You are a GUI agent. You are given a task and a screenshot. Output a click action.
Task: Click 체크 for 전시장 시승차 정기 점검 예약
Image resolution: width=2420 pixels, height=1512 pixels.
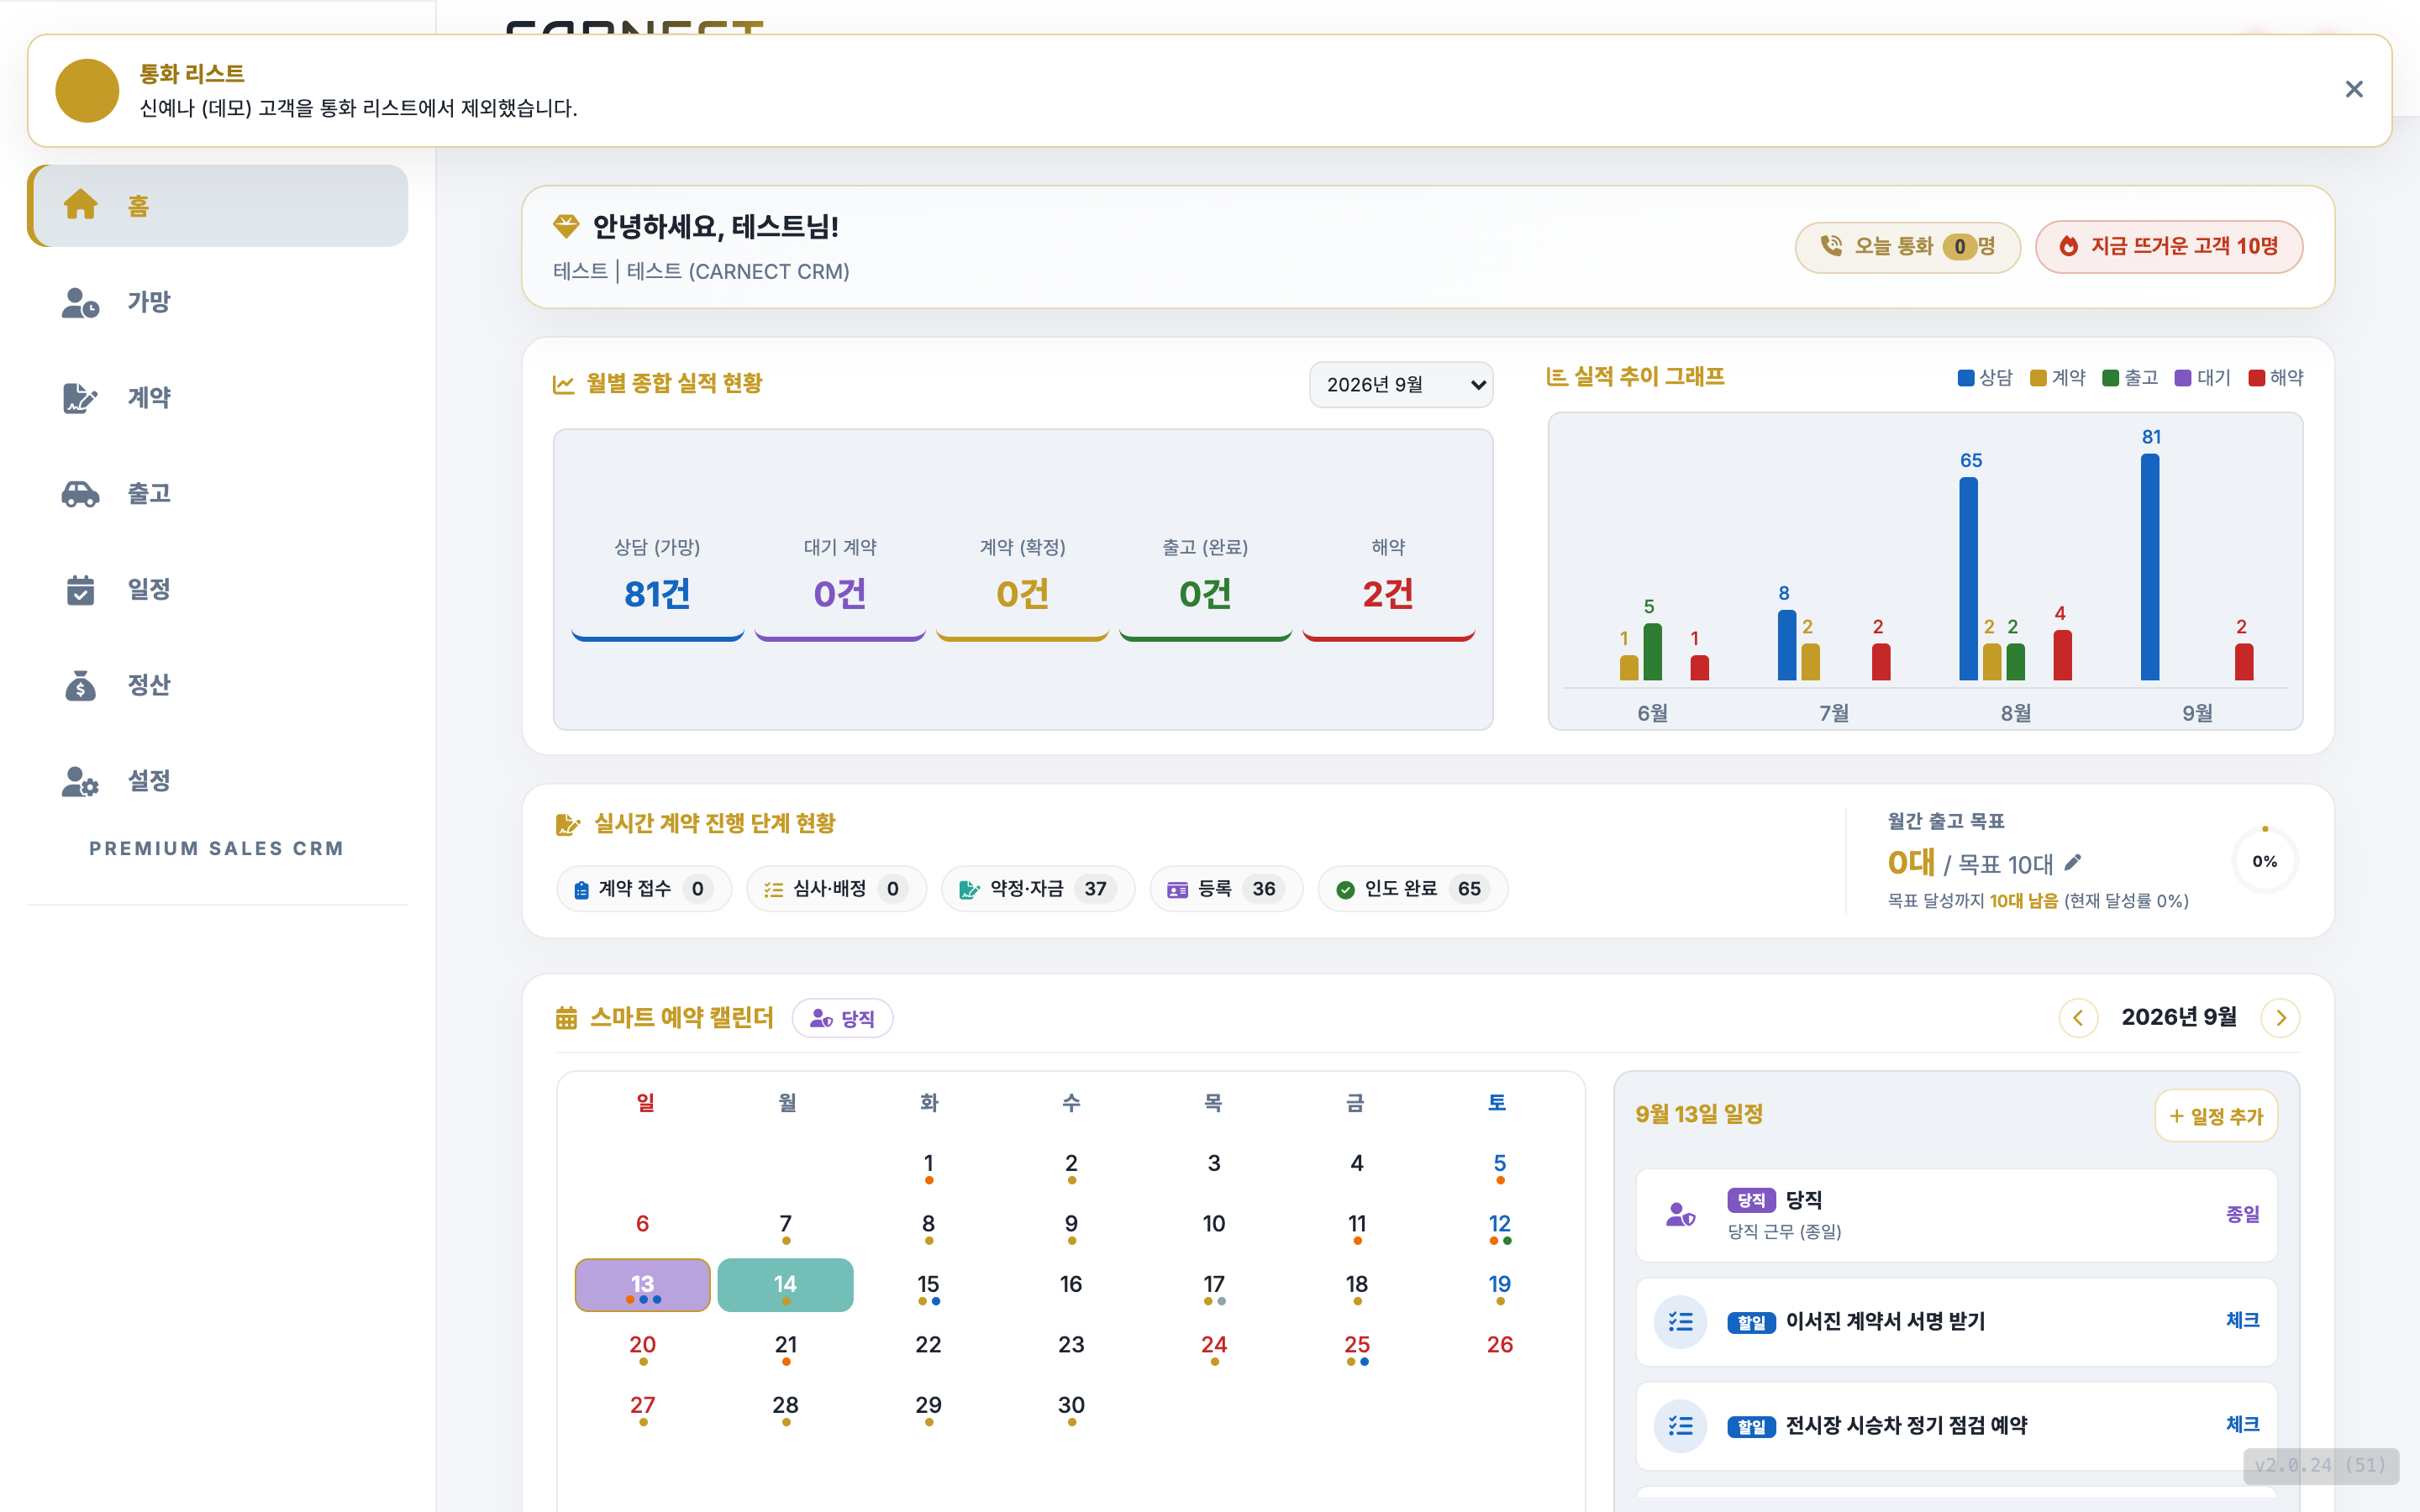click(x=2242, y=1424)
